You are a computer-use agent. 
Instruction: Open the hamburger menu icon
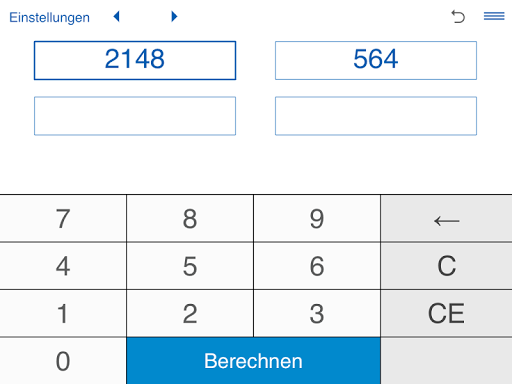pyautogui.click(x=494, y=16)
